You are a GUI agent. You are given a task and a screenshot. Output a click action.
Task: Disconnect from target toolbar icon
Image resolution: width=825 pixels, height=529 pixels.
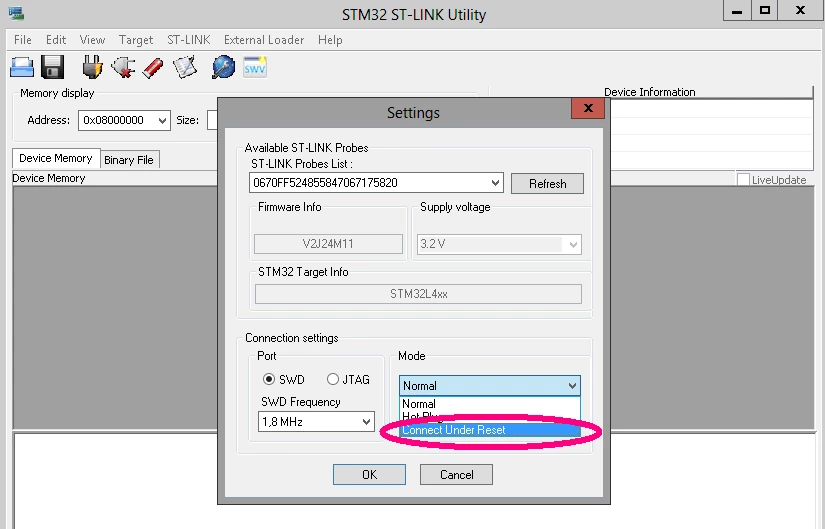[x=123, y=67]
